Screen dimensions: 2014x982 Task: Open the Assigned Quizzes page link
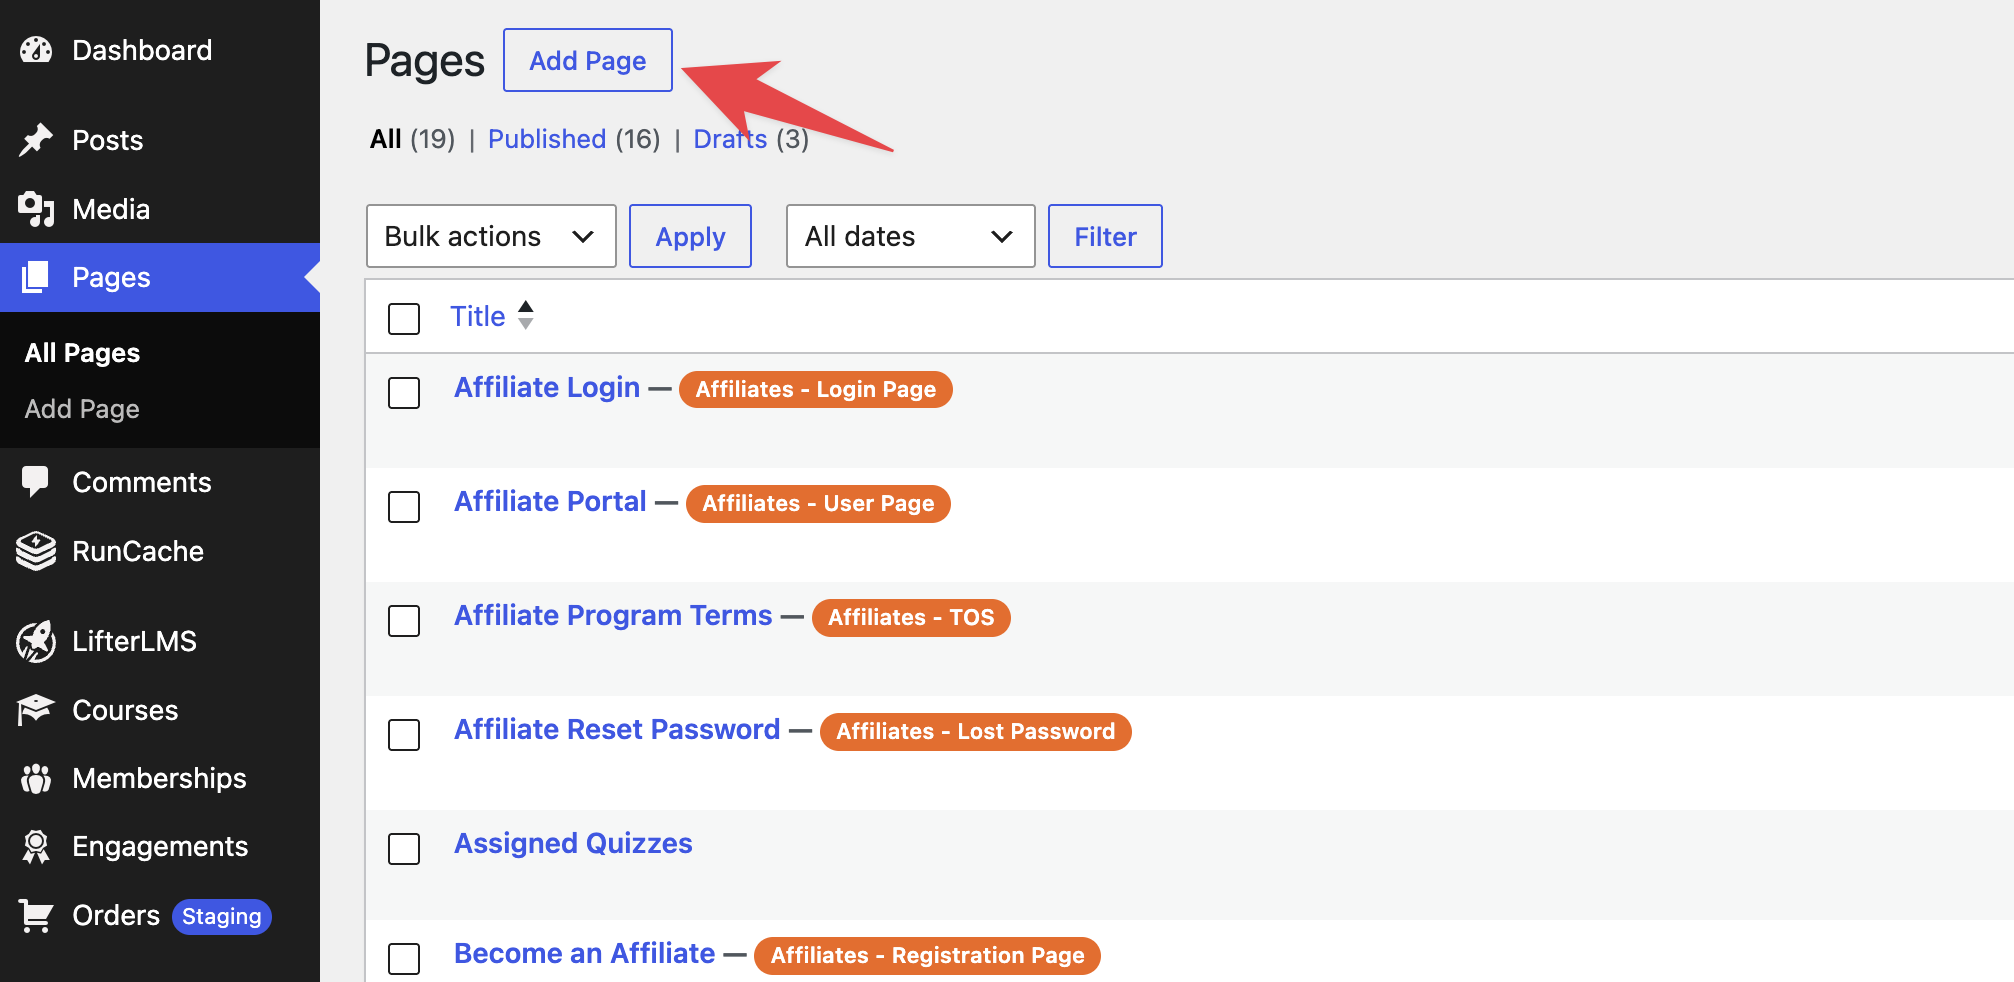(573, 844)
